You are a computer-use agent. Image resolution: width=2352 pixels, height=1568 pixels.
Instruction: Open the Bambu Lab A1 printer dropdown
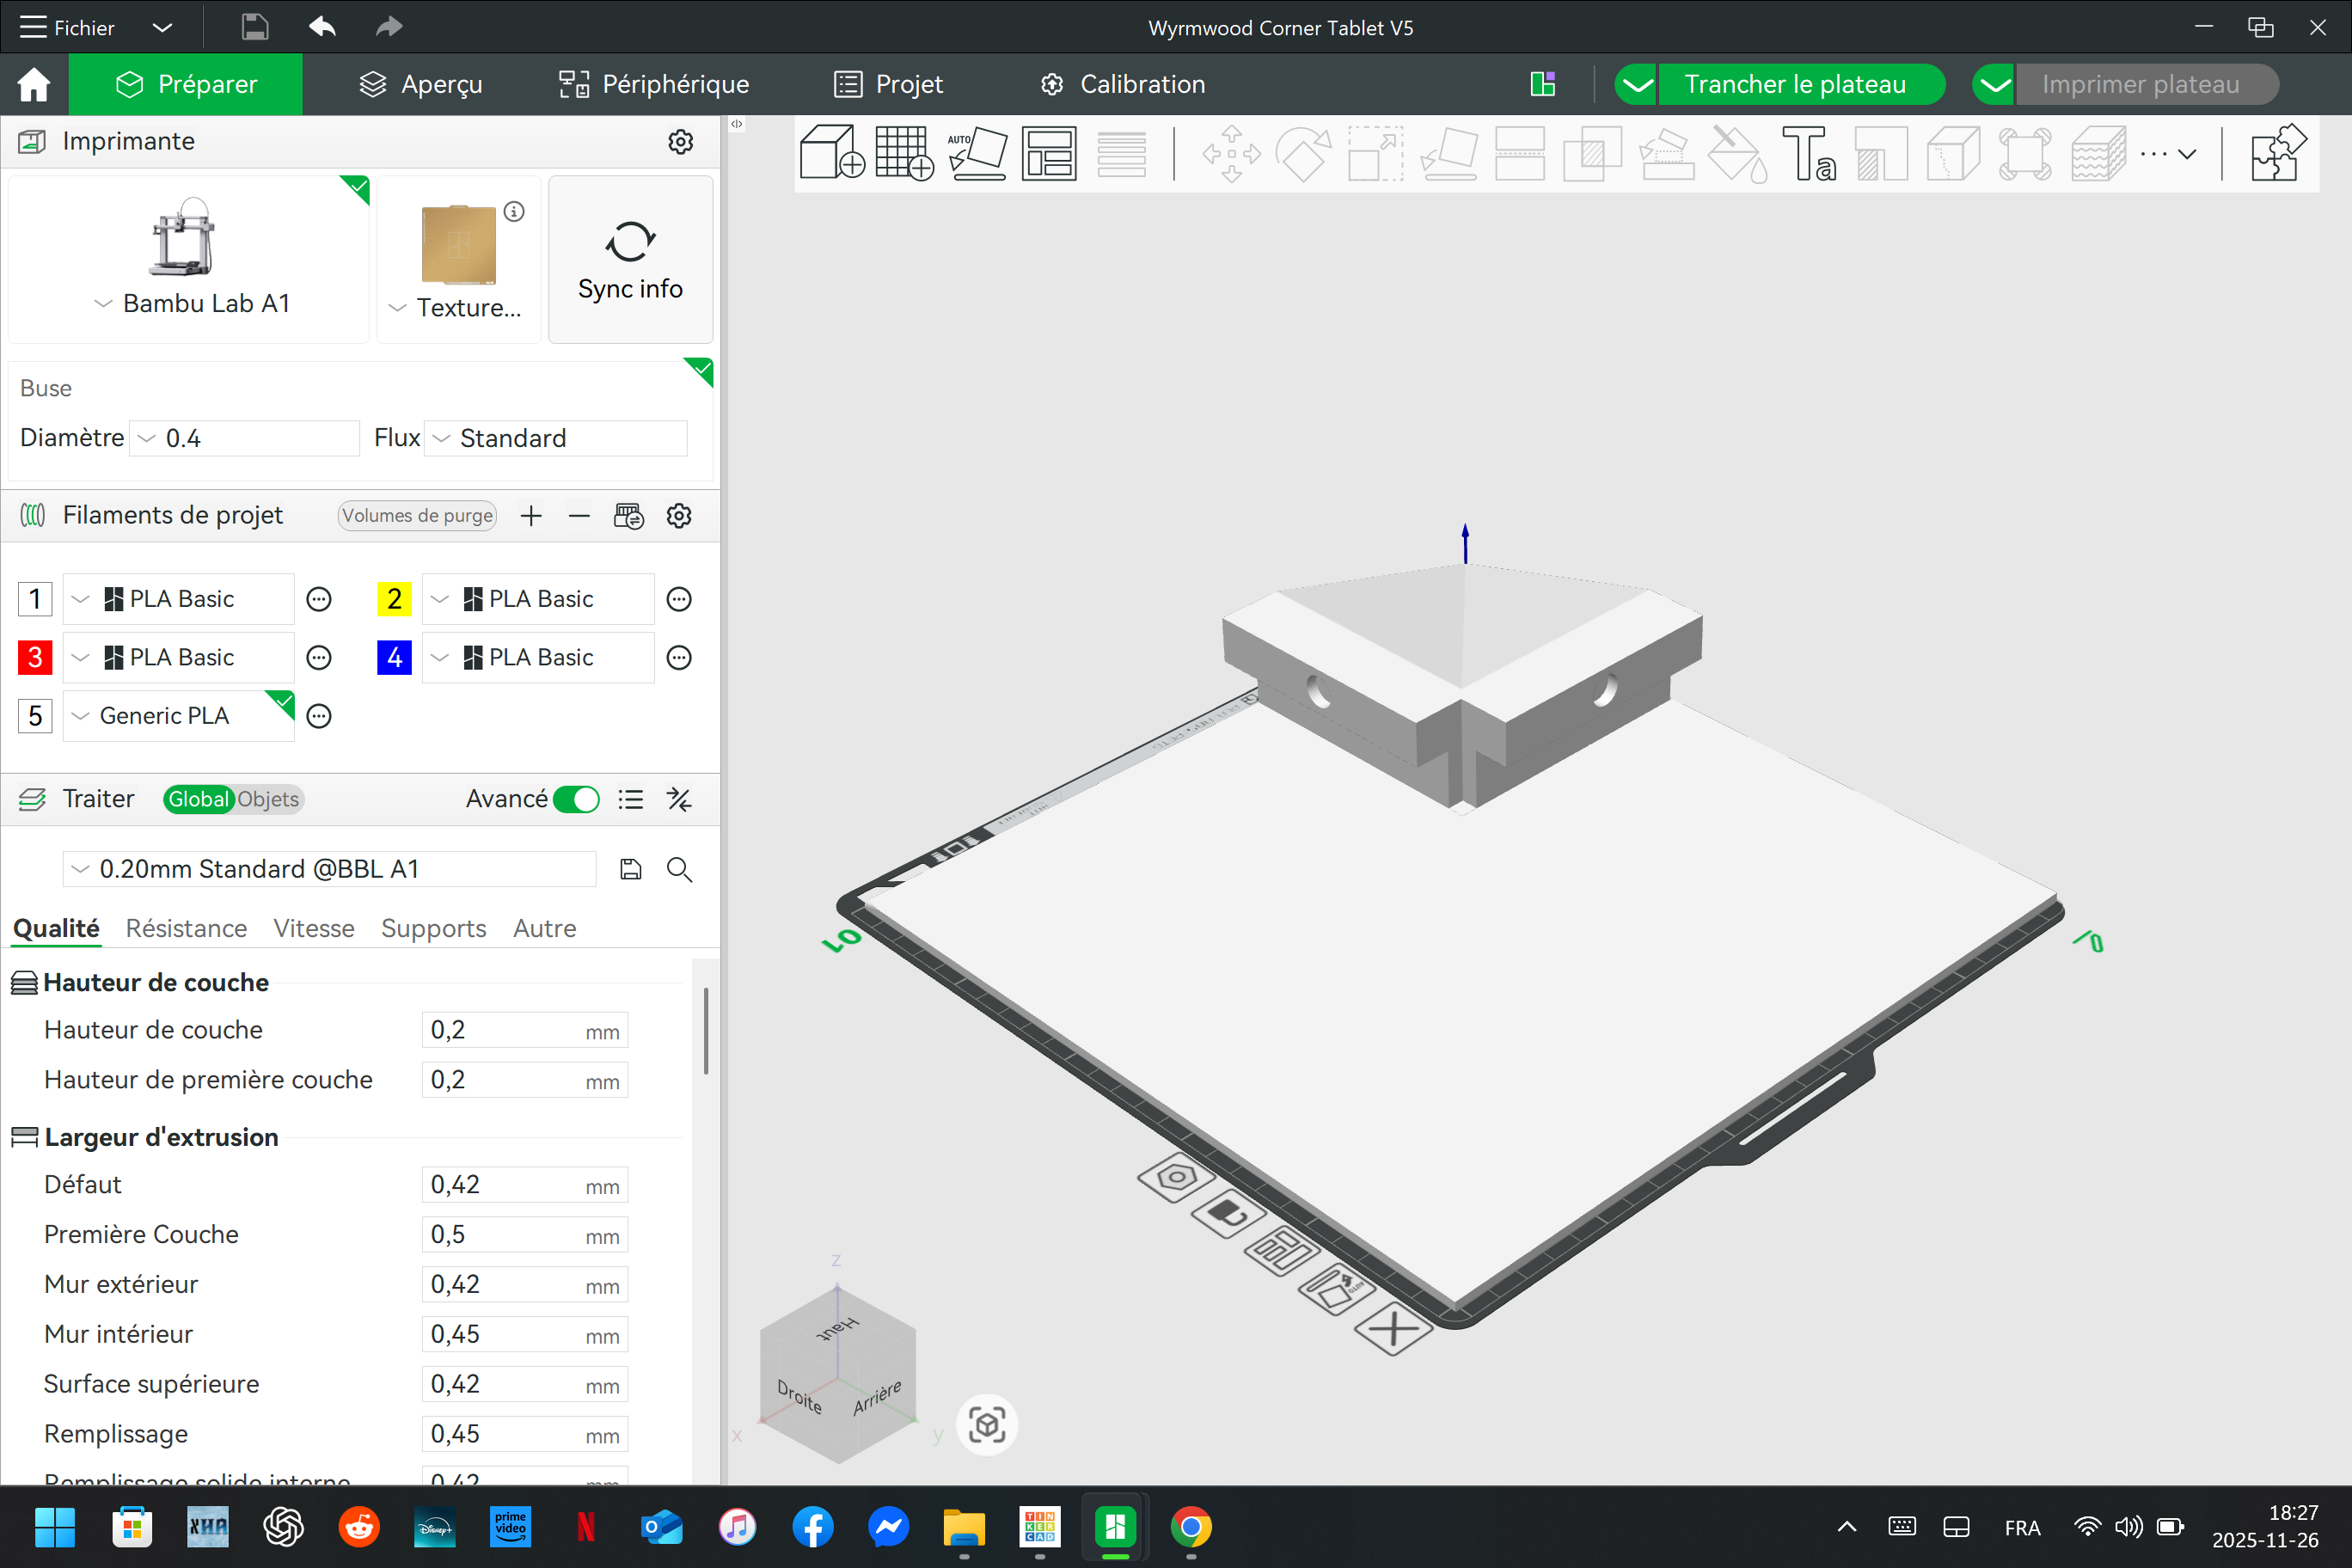(190, 303)
